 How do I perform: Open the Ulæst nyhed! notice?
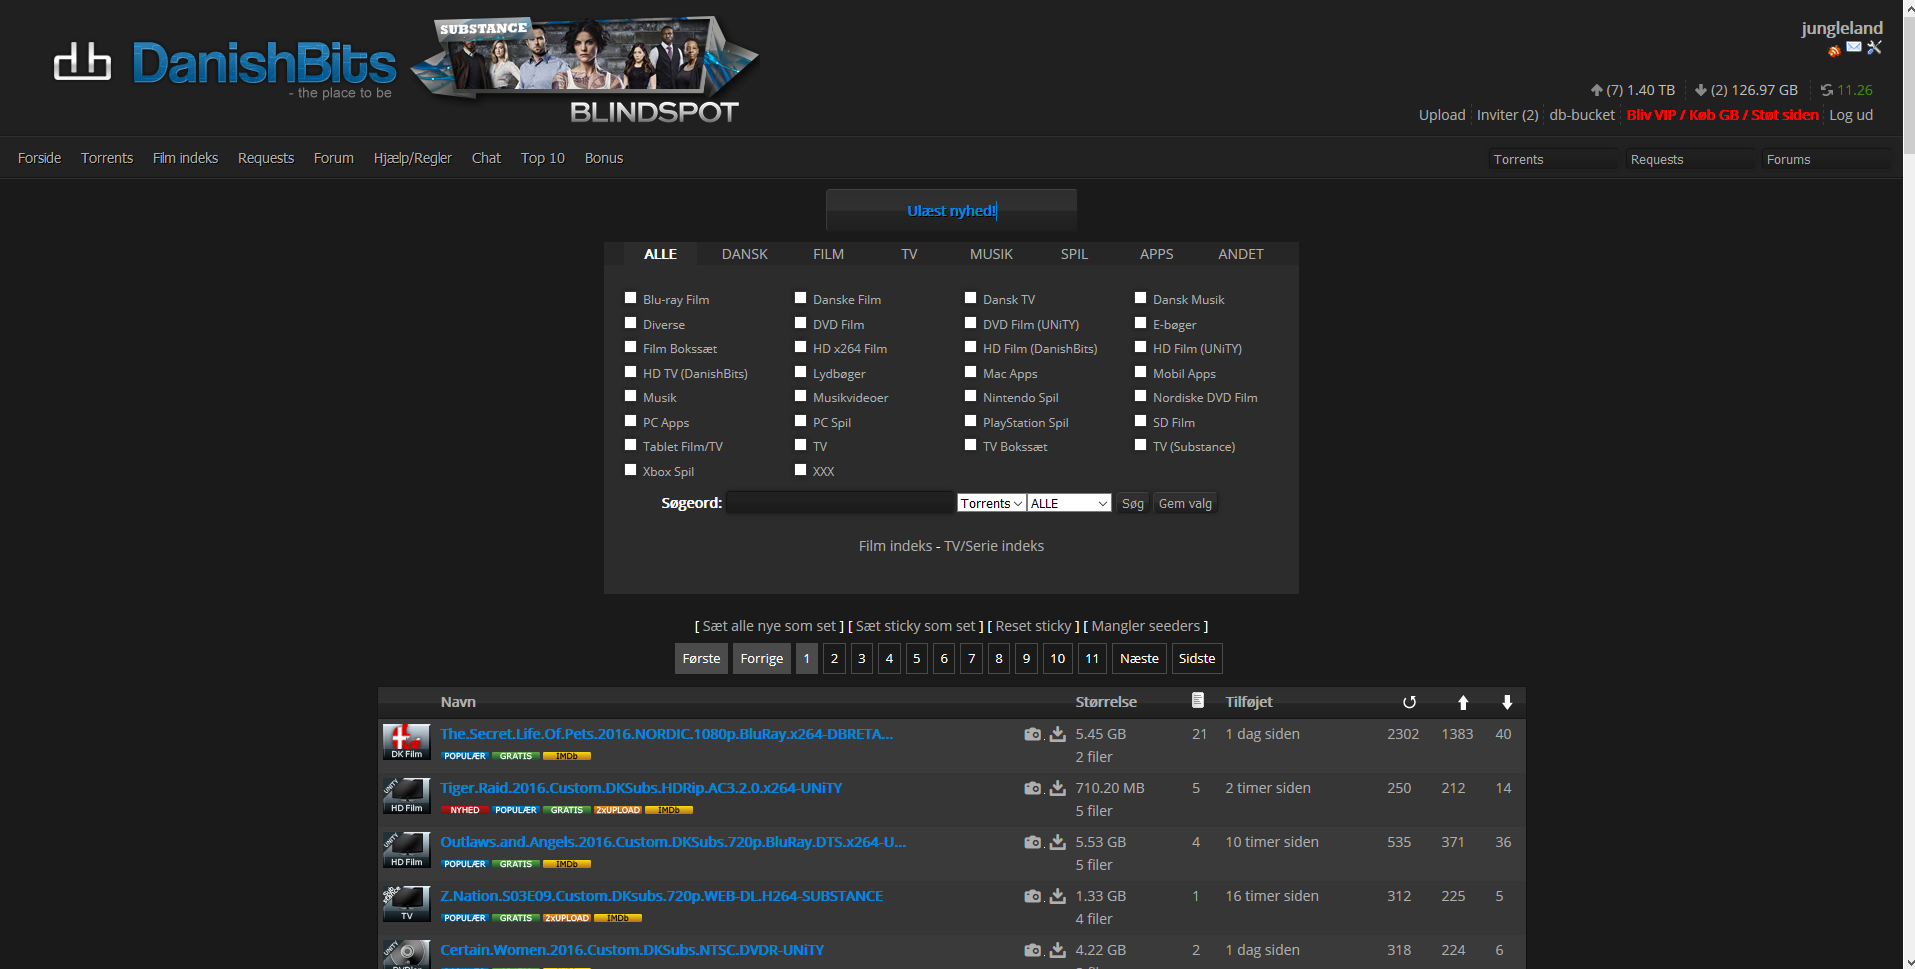tap(951, 210)
